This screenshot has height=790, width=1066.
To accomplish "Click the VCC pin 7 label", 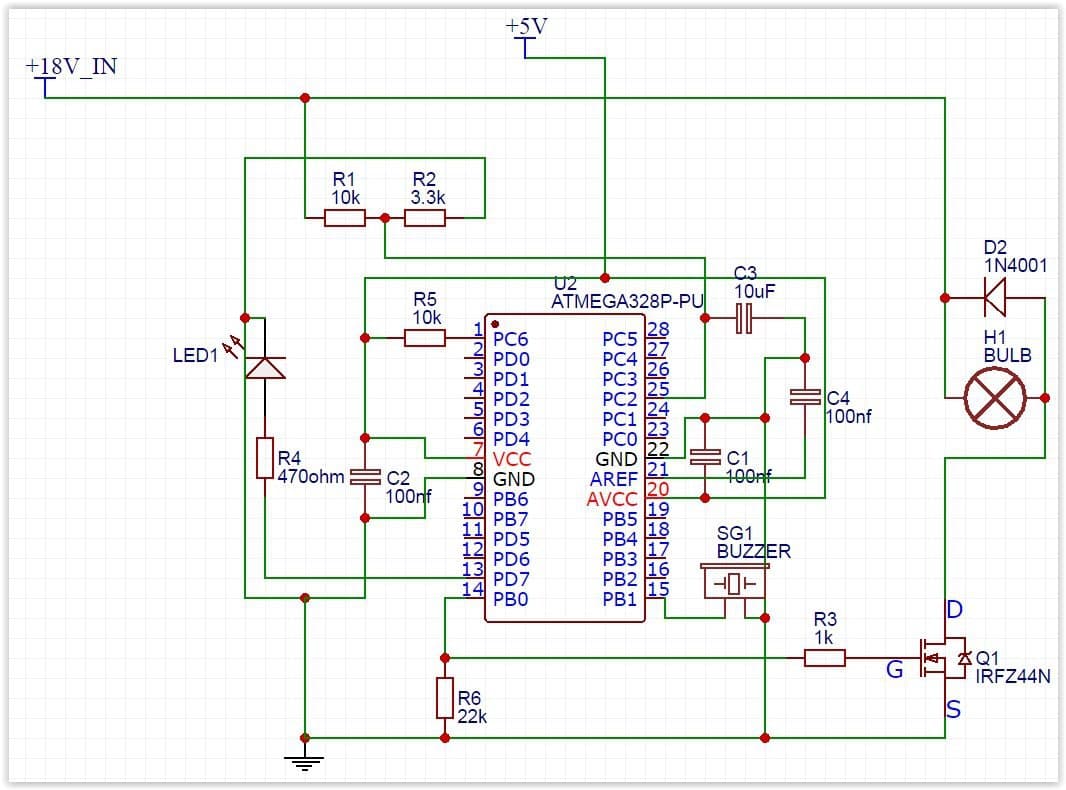I will tap(511, 460).
